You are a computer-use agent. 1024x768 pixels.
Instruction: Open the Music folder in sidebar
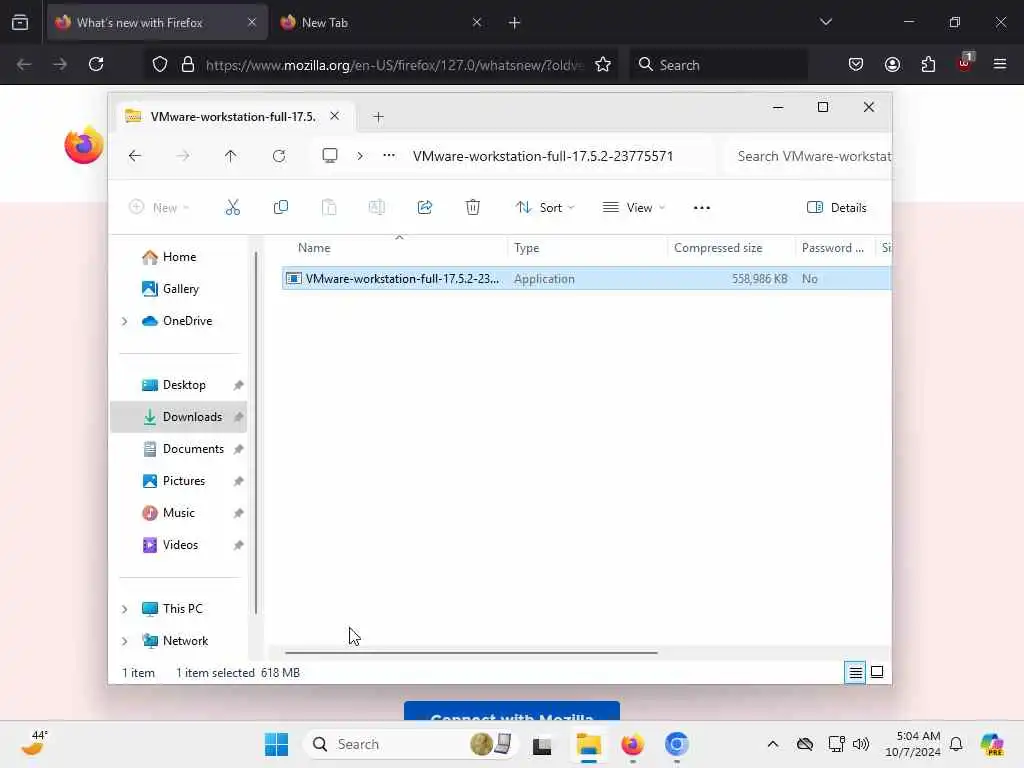click(179, 513)
